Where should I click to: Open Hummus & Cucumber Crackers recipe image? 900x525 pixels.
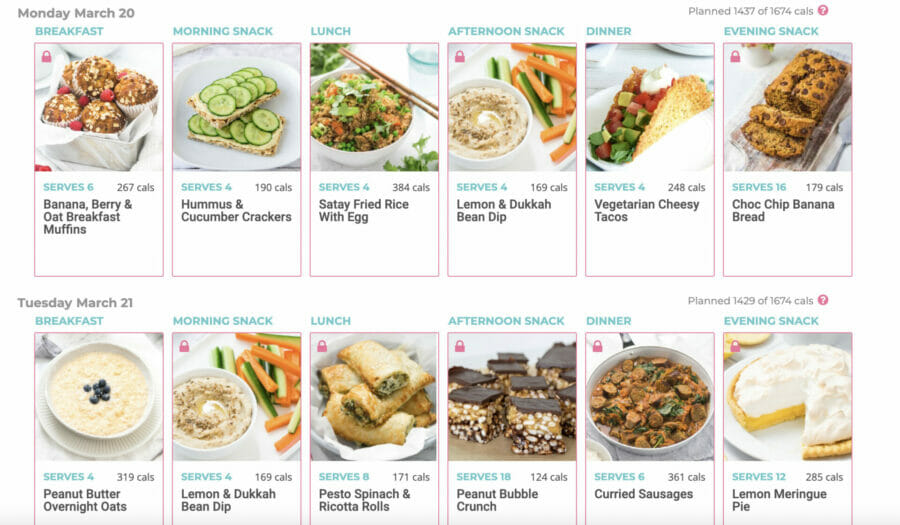click(236, 107)
